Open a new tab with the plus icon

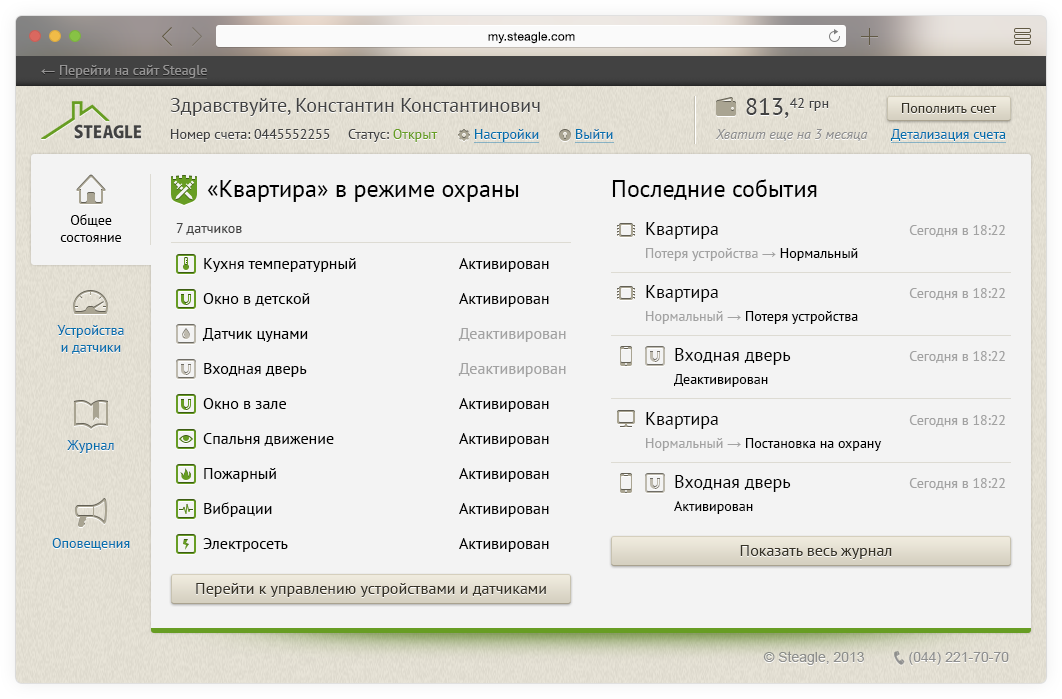(869, 37)
